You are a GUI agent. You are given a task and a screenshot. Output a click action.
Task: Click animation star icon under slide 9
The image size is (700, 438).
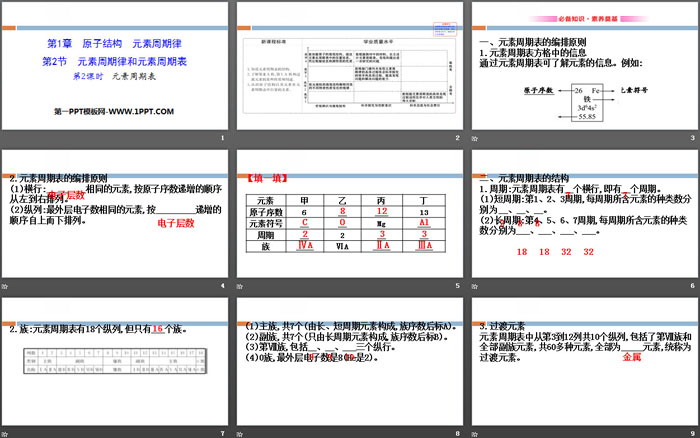pos(475,434)
